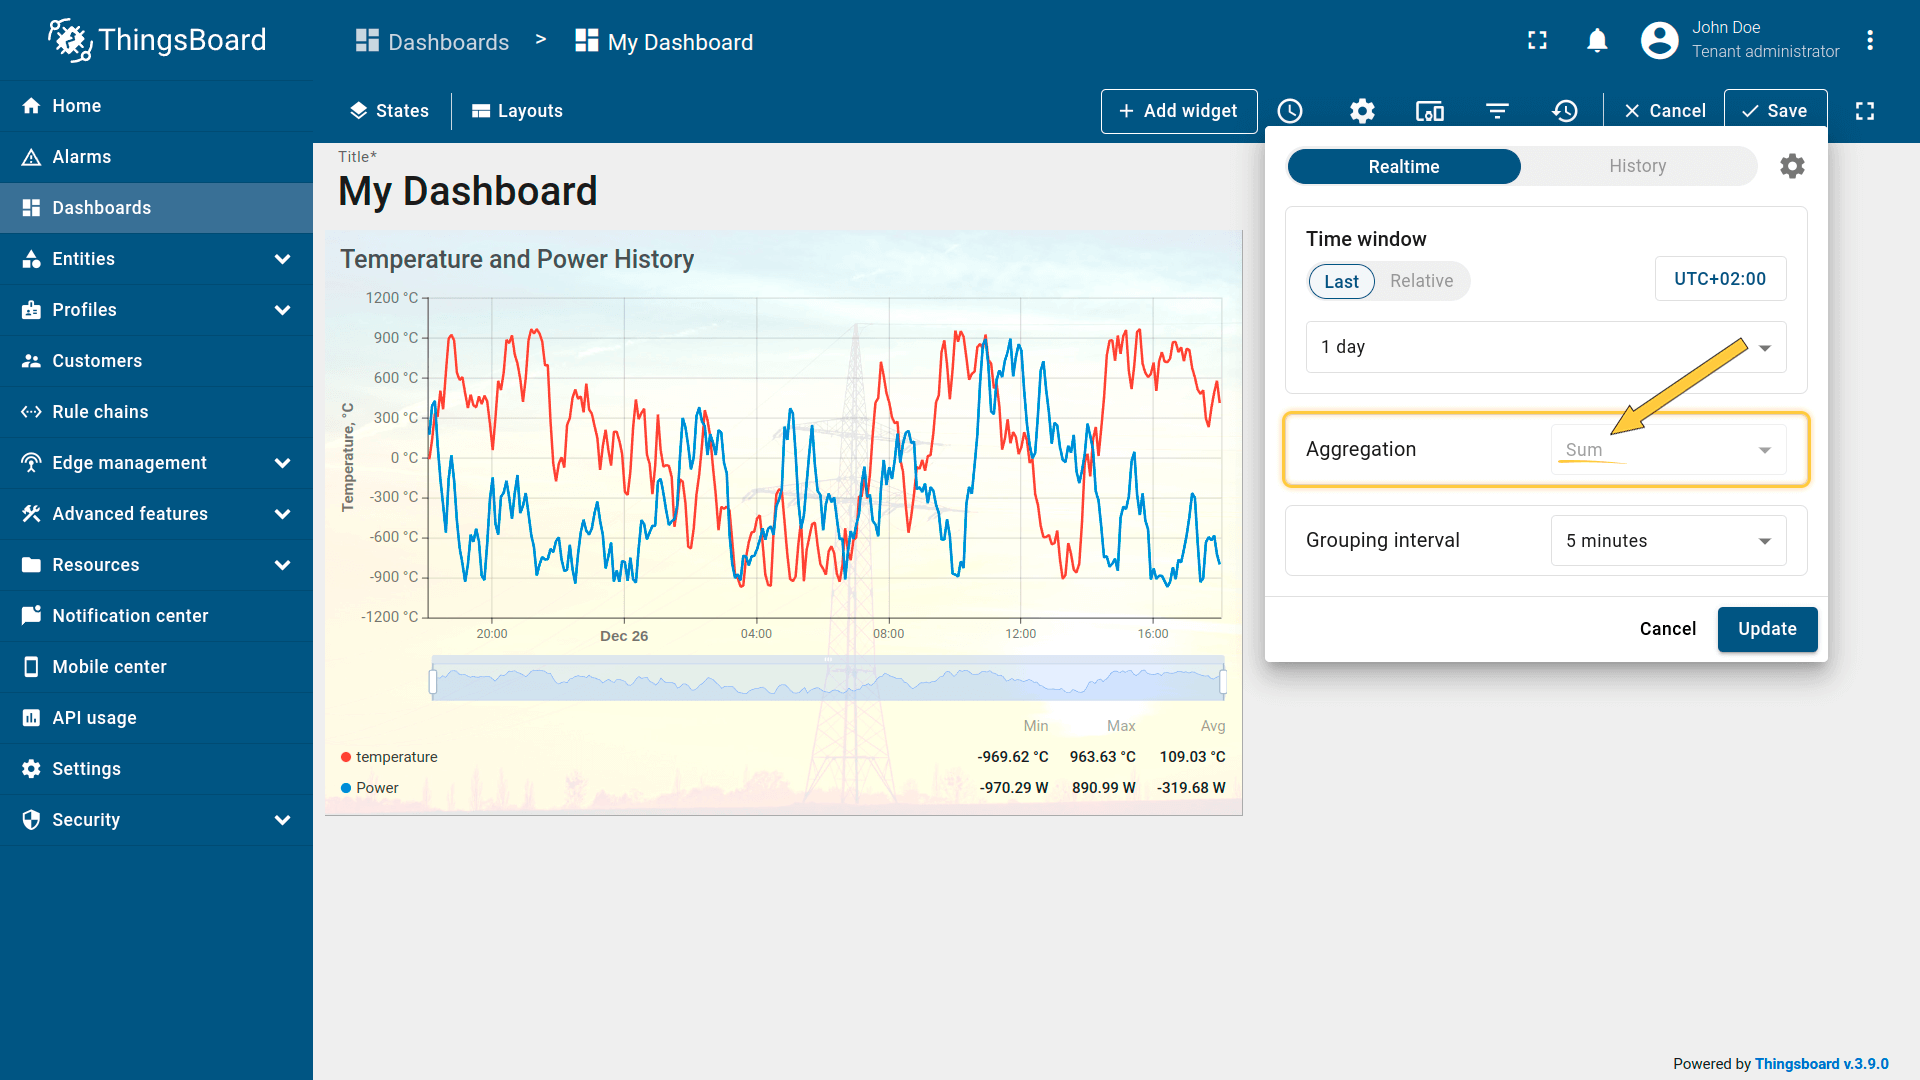Select the Relative time window option
Viewport: 1920px width, 1080px height.
point(1421,281)
